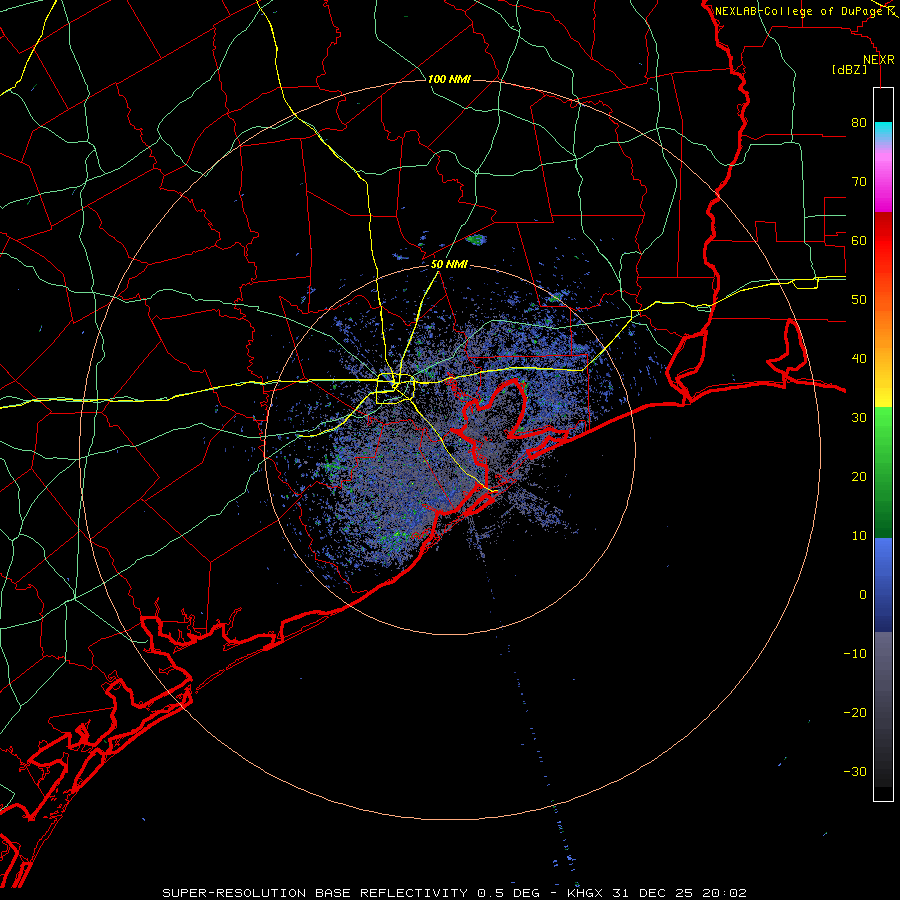Viewport: 900px width, 900px height.
Task: Click the 70 value on the dBZ scale
Action: click(x=859, y=182)
